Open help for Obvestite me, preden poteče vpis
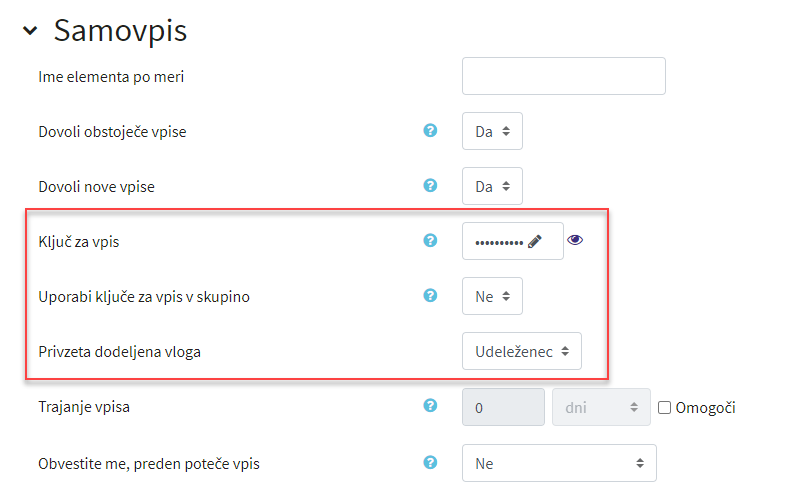 pos(430,462)
